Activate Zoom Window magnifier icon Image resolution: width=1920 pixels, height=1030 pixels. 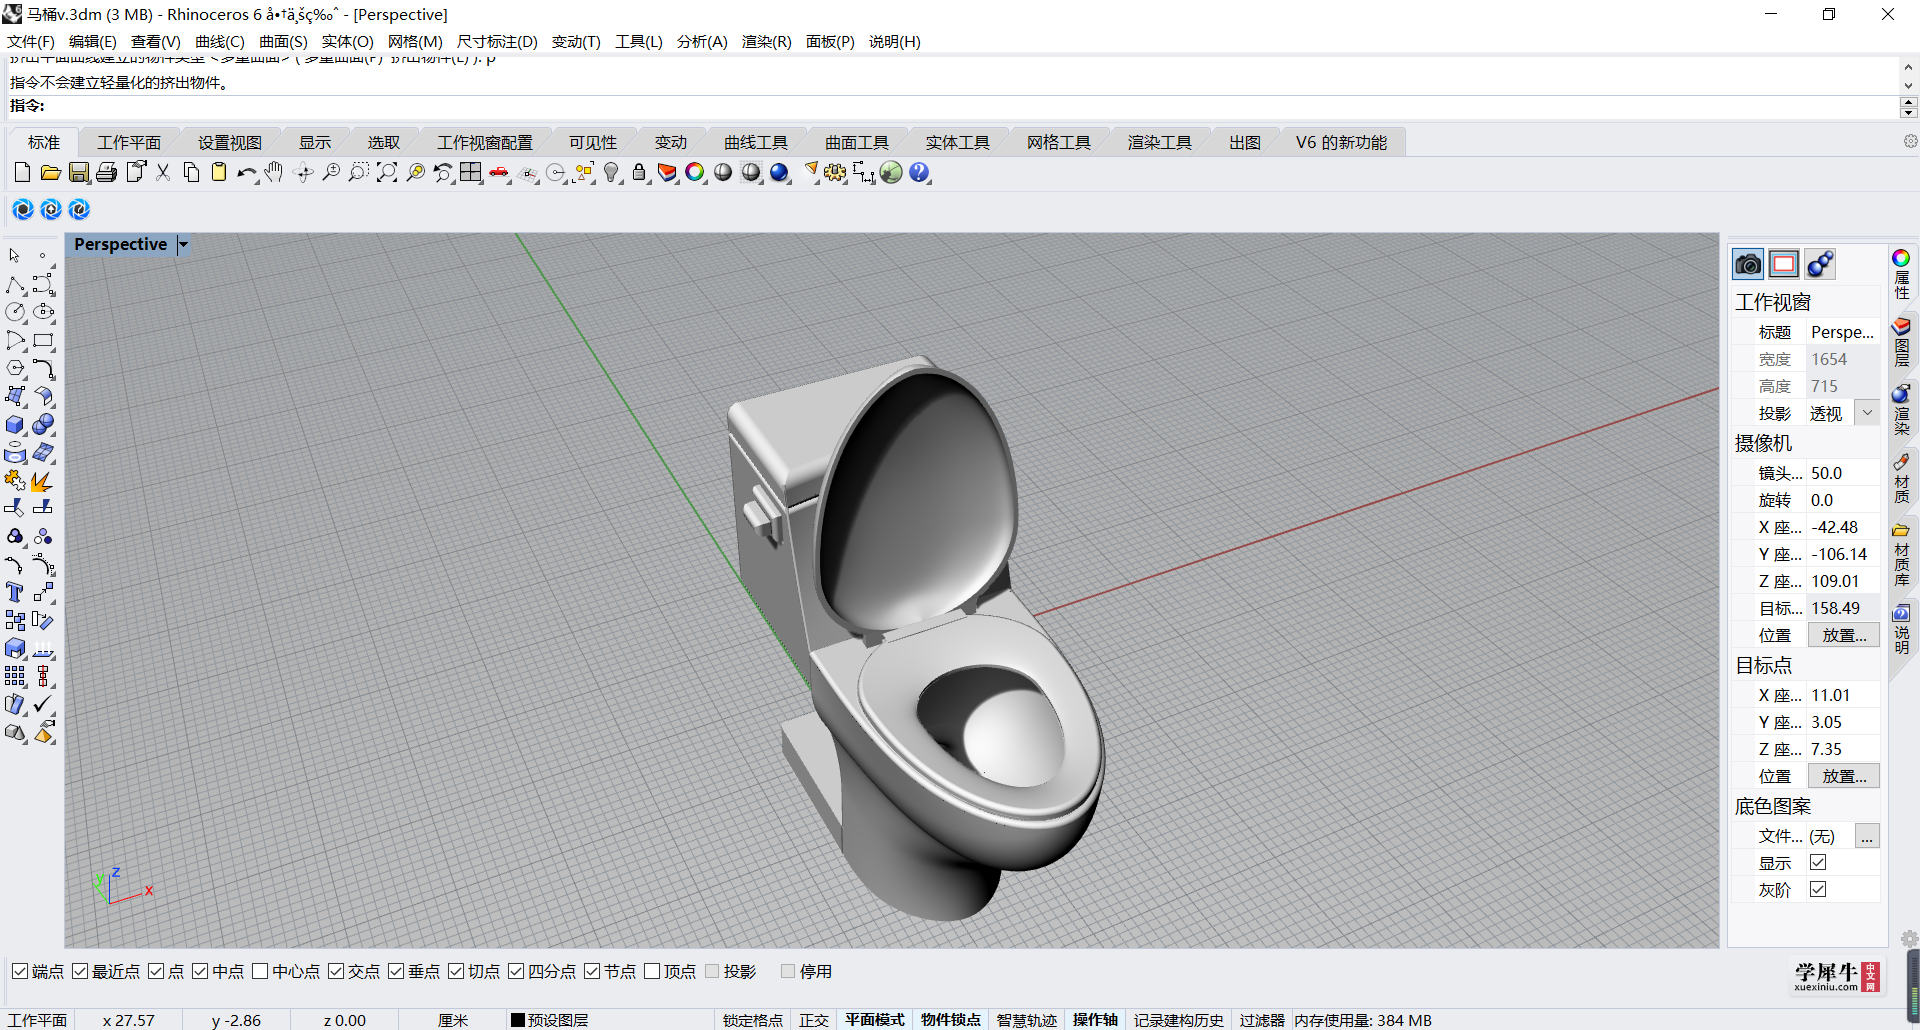(358, 173)
